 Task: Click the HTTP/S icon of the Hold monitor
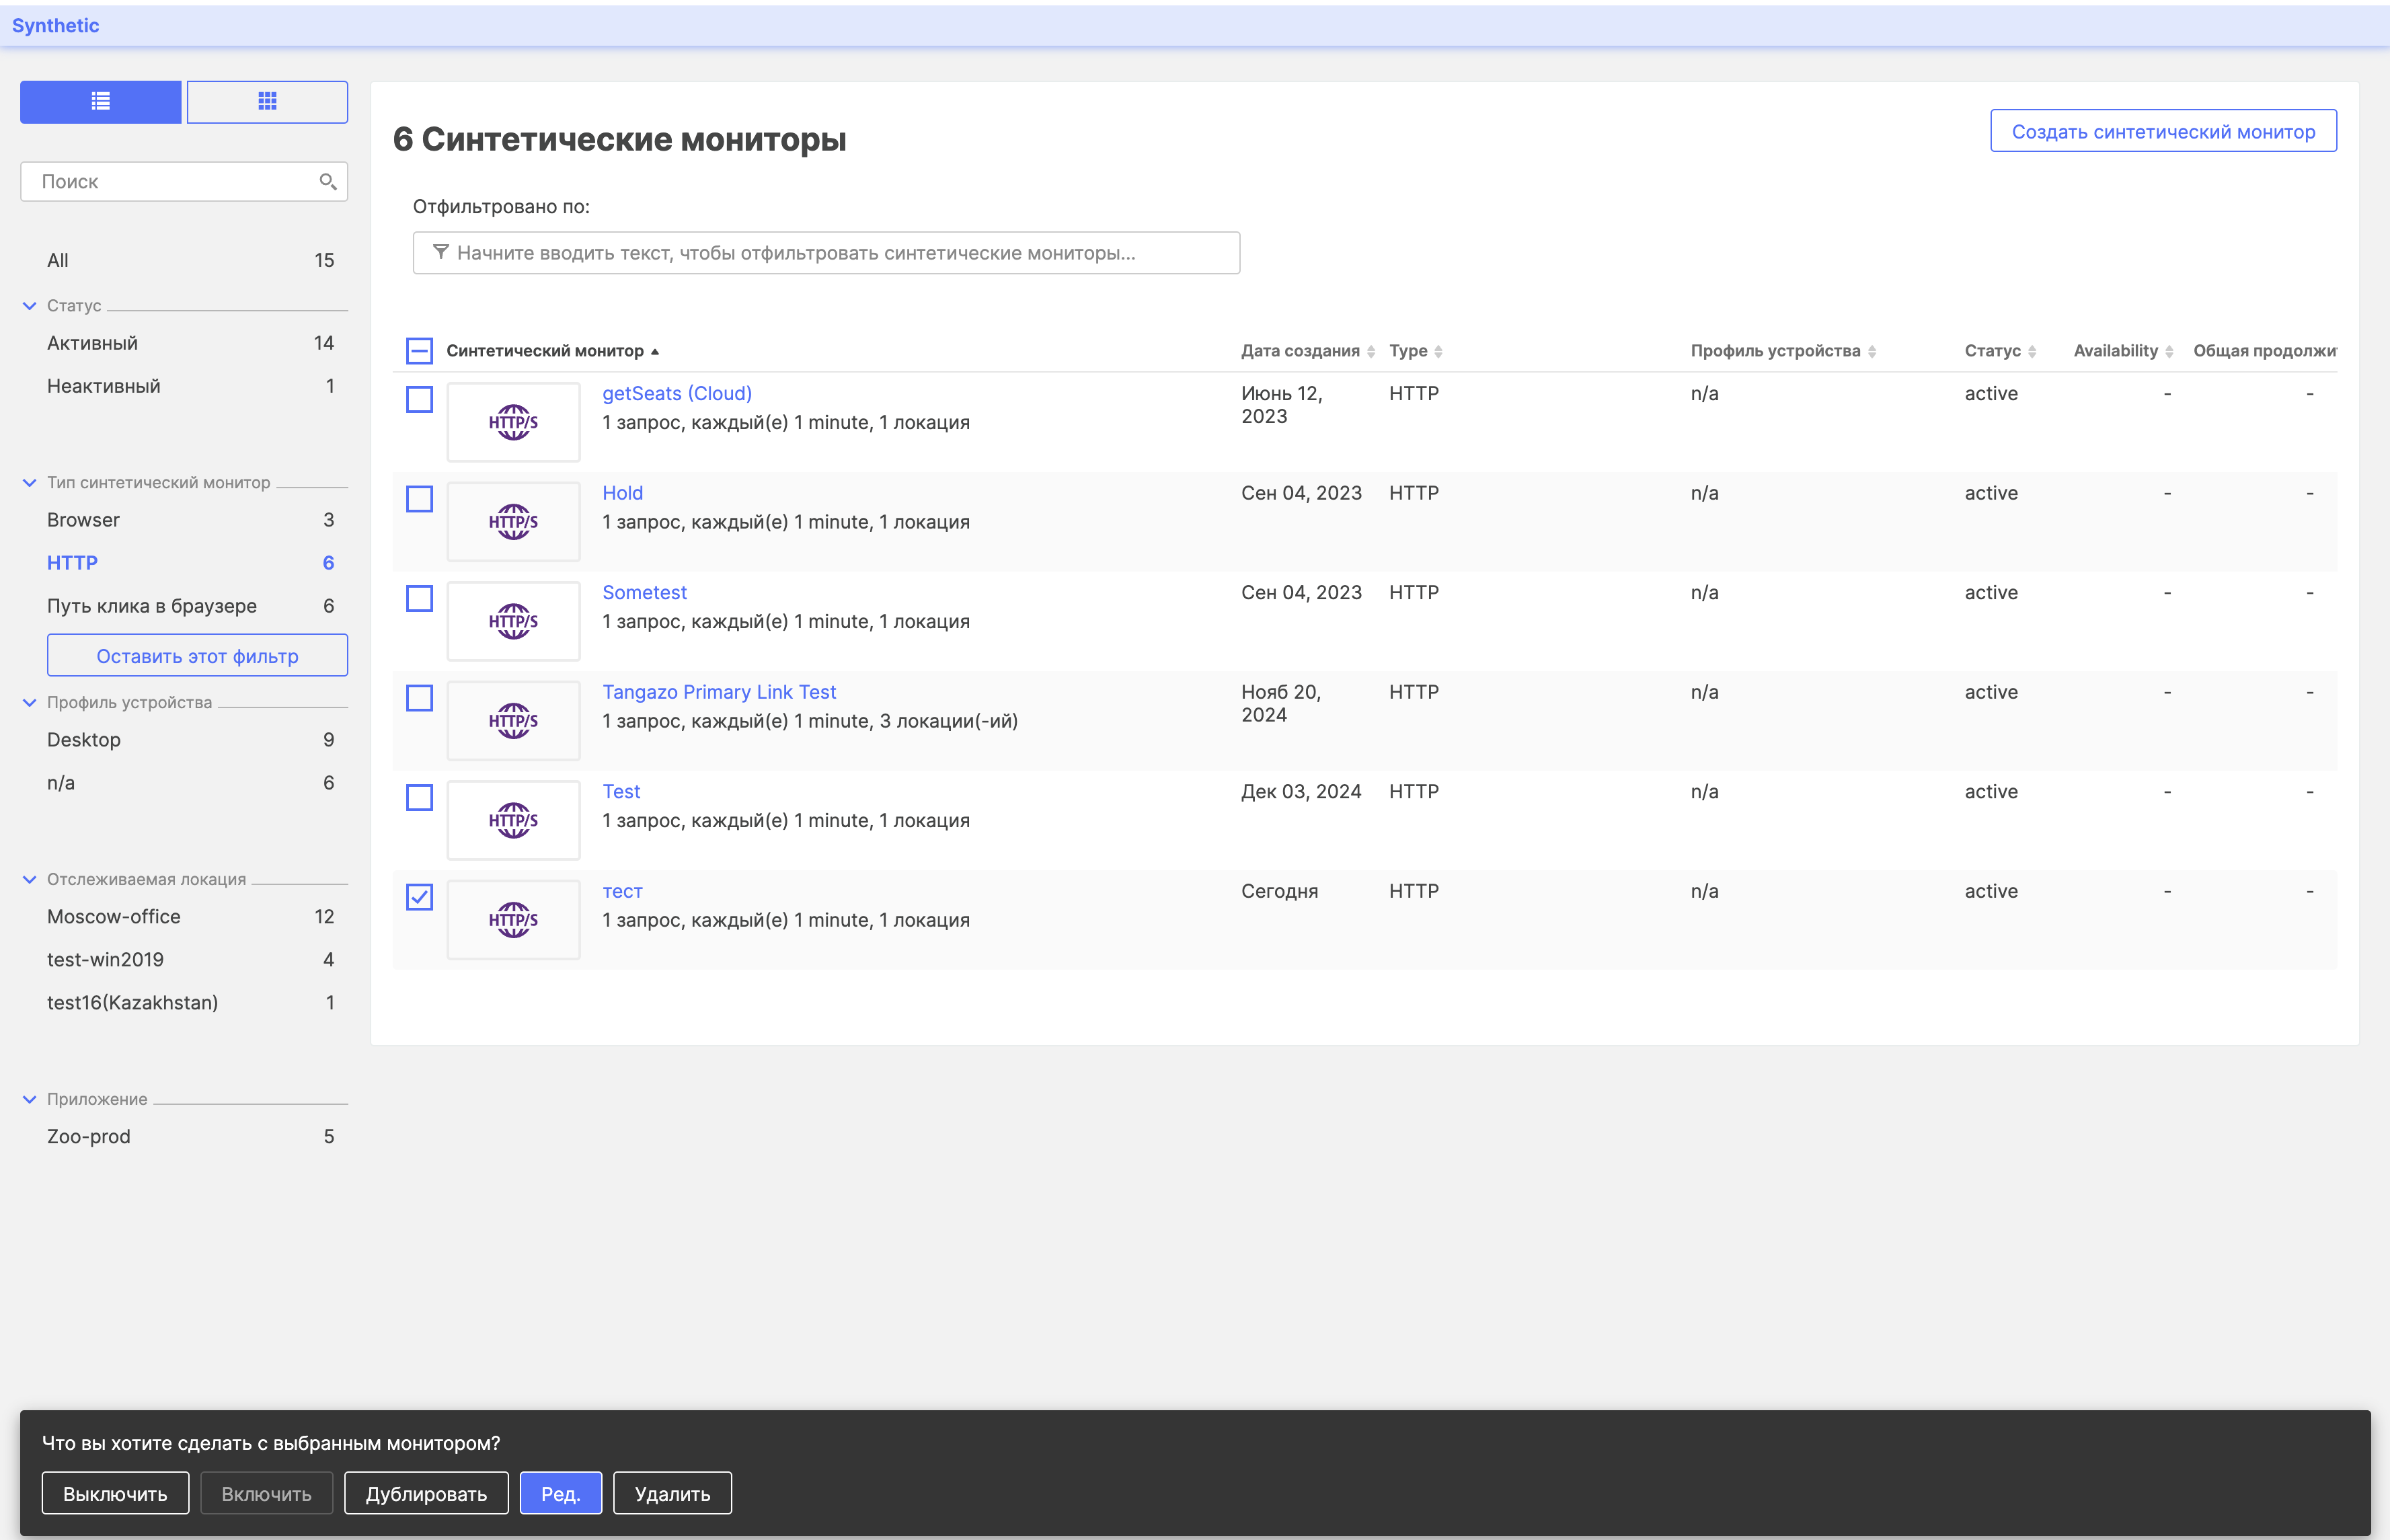513,521
